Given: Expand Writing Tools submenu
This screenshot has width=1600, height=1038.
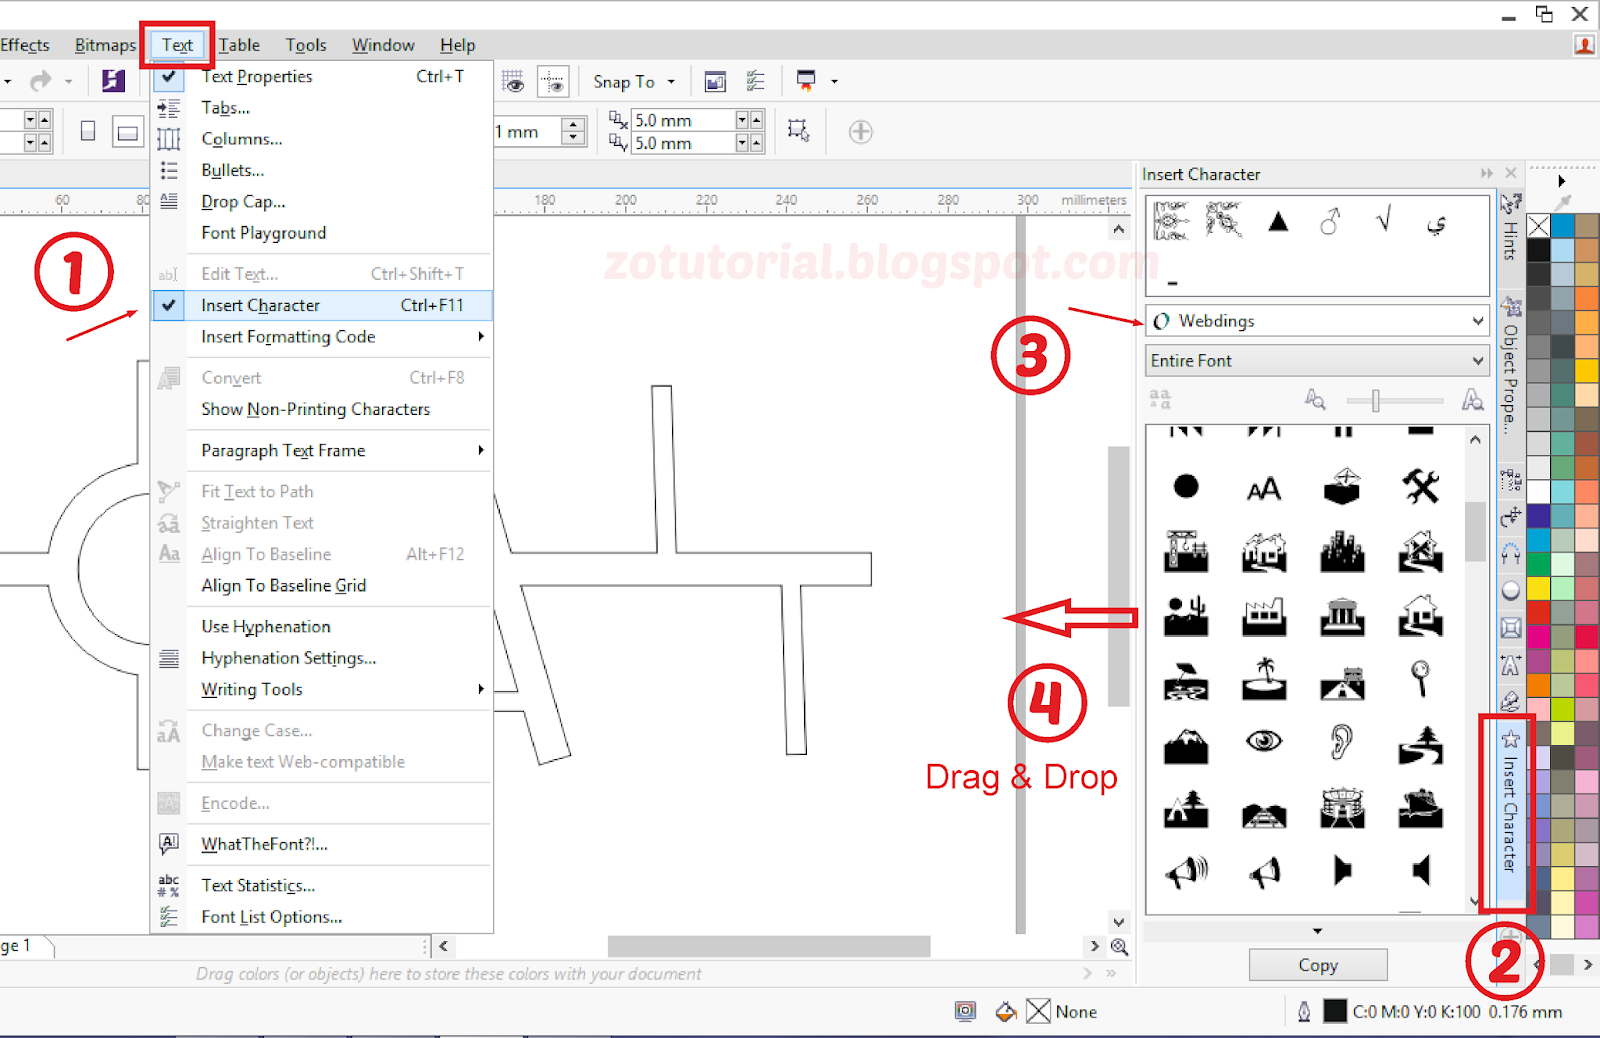Looking at the screenshot, I should coord(481,689).
